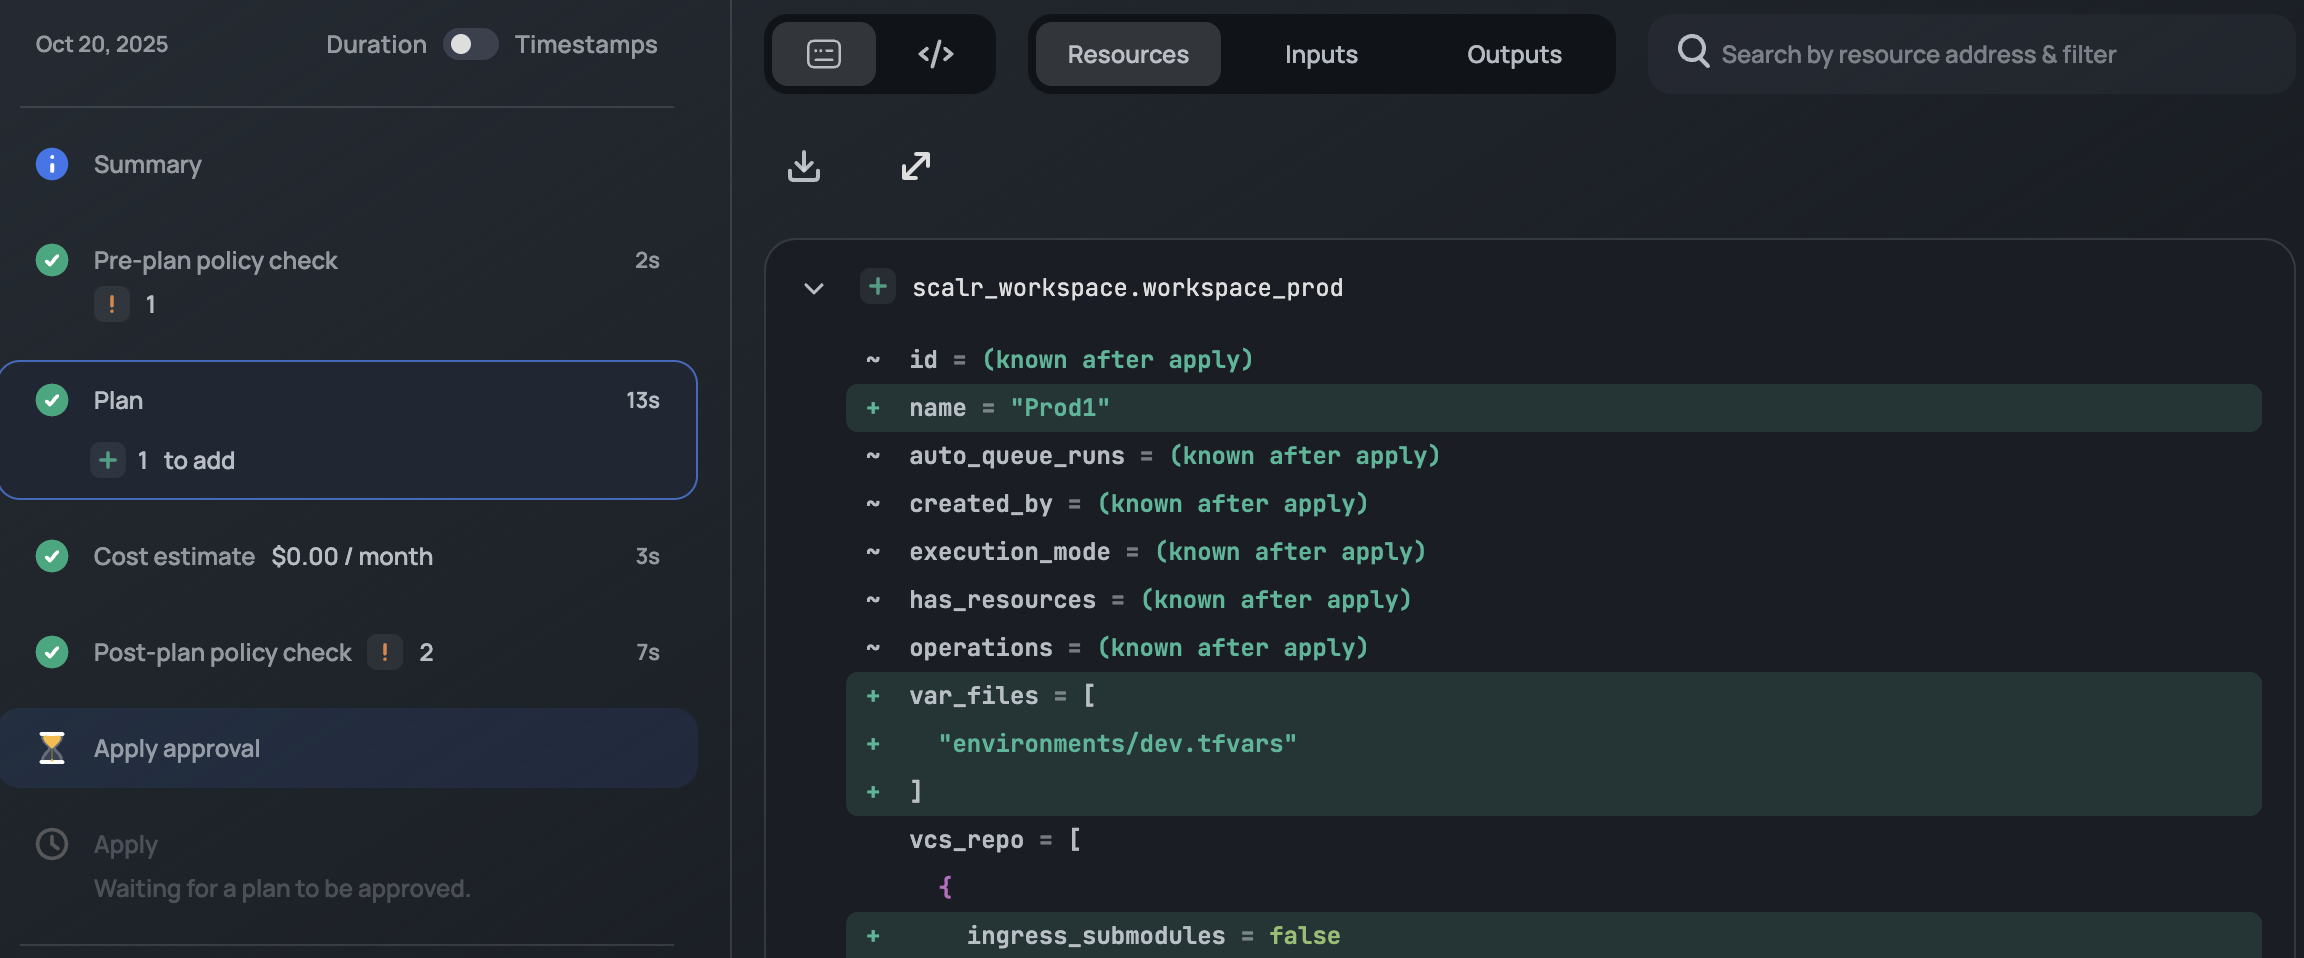
Task: Click the '1 to add' plan summary
Action: [186, 460]
